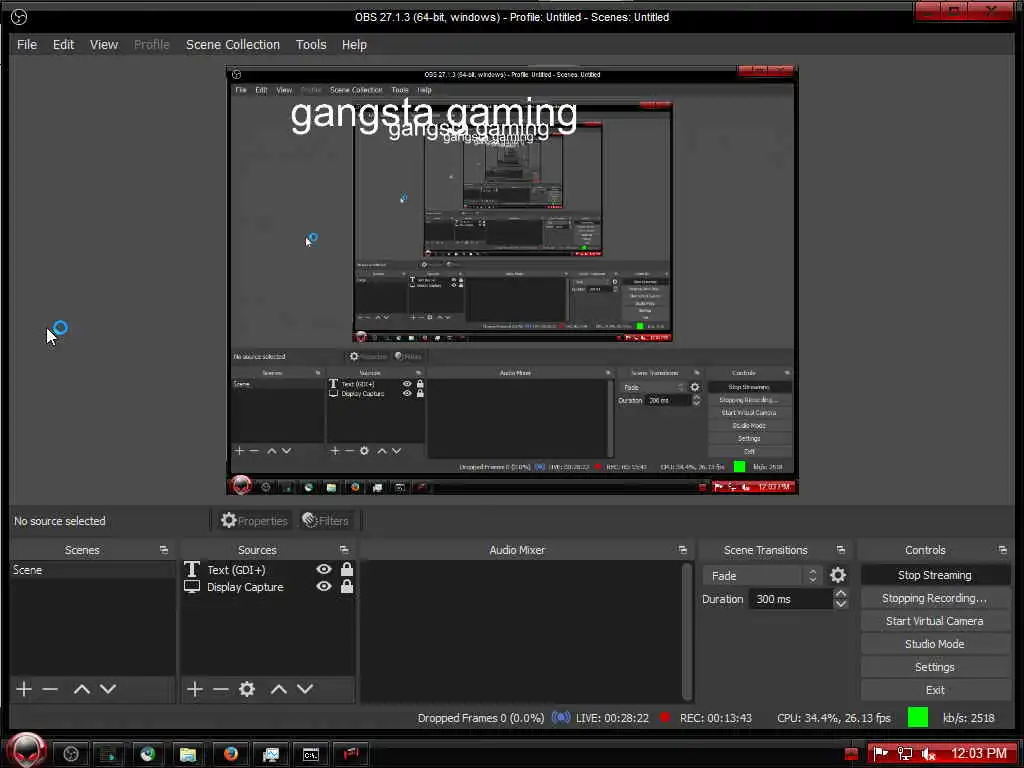The image size is (1024, 768).
Task: Hide the Text (GDI+) source
Action: click(324, 569)
